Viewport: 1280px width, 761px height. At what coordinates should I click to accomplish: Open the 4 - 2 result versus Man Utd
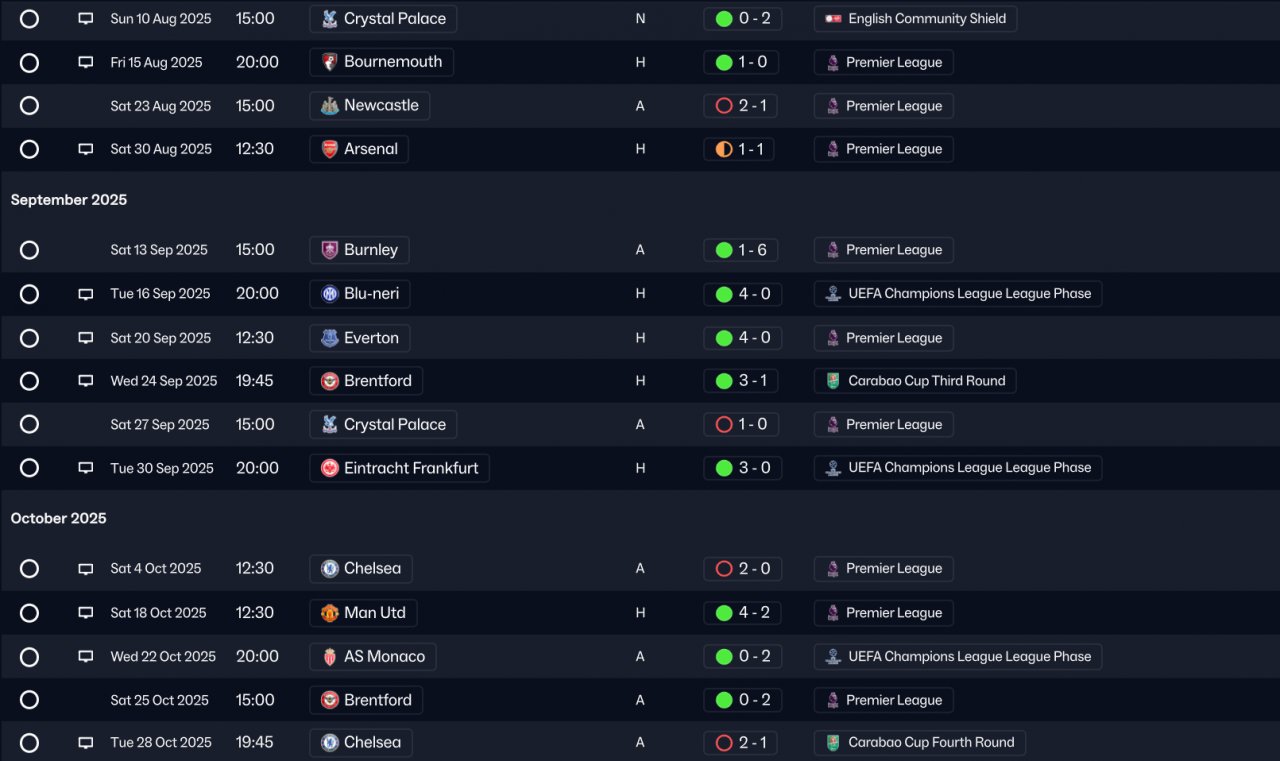[743, 613]
